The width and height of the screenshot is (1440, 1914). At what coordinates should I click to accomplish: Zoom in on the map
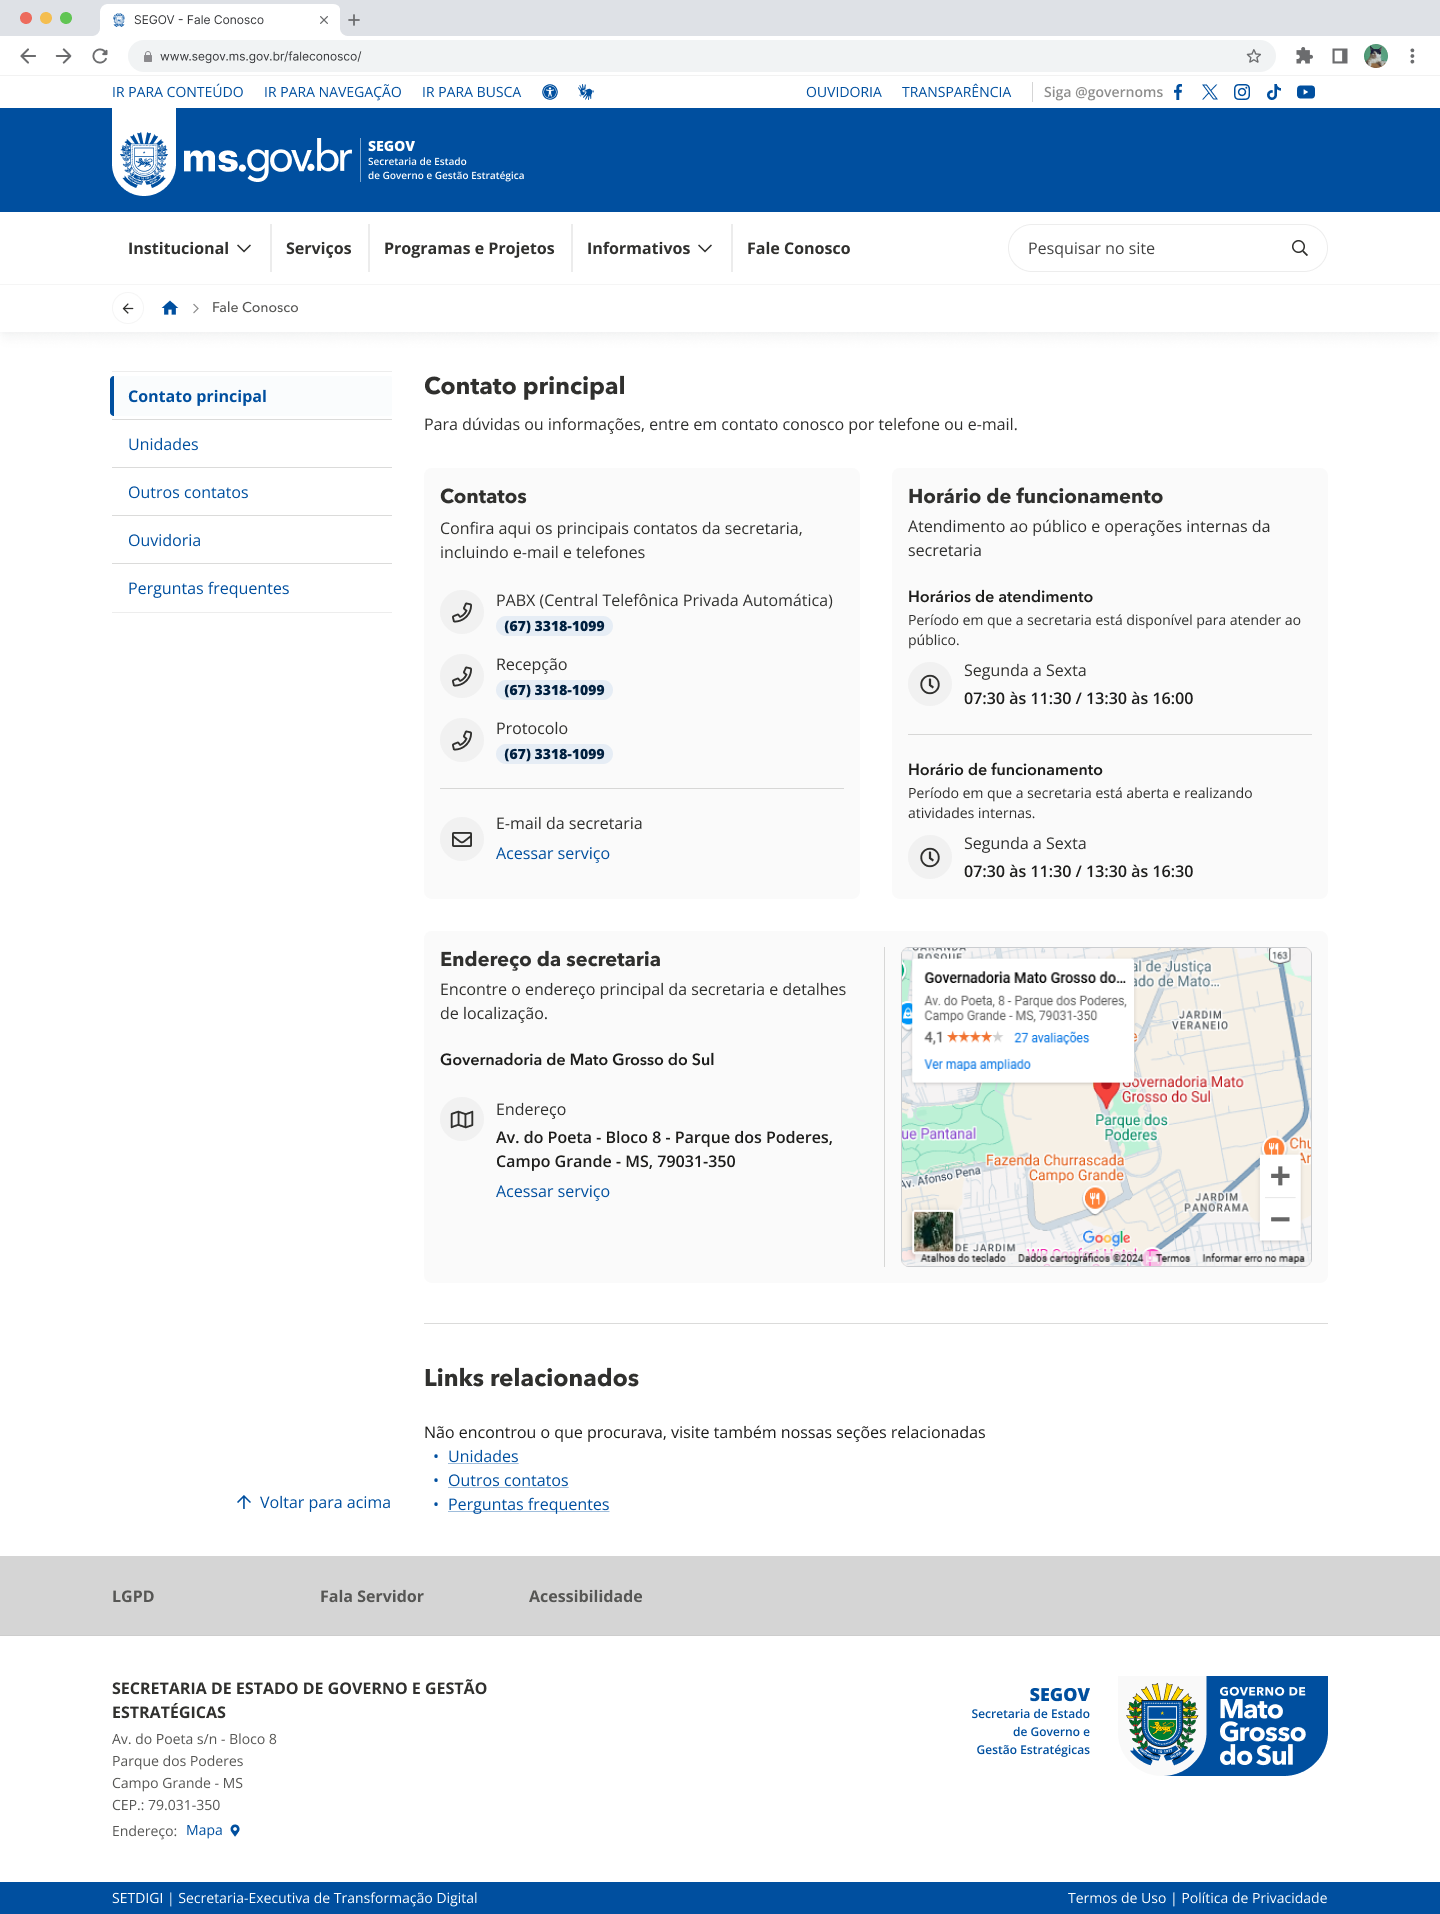(x=1279, y=1176)
